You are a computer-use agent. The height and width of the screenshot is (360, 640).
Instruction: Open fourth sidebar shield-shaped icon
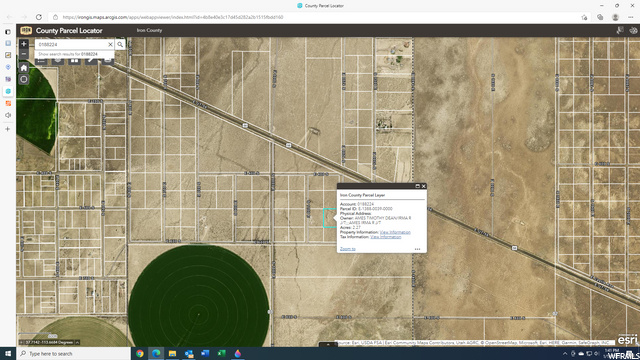[8, 67]
